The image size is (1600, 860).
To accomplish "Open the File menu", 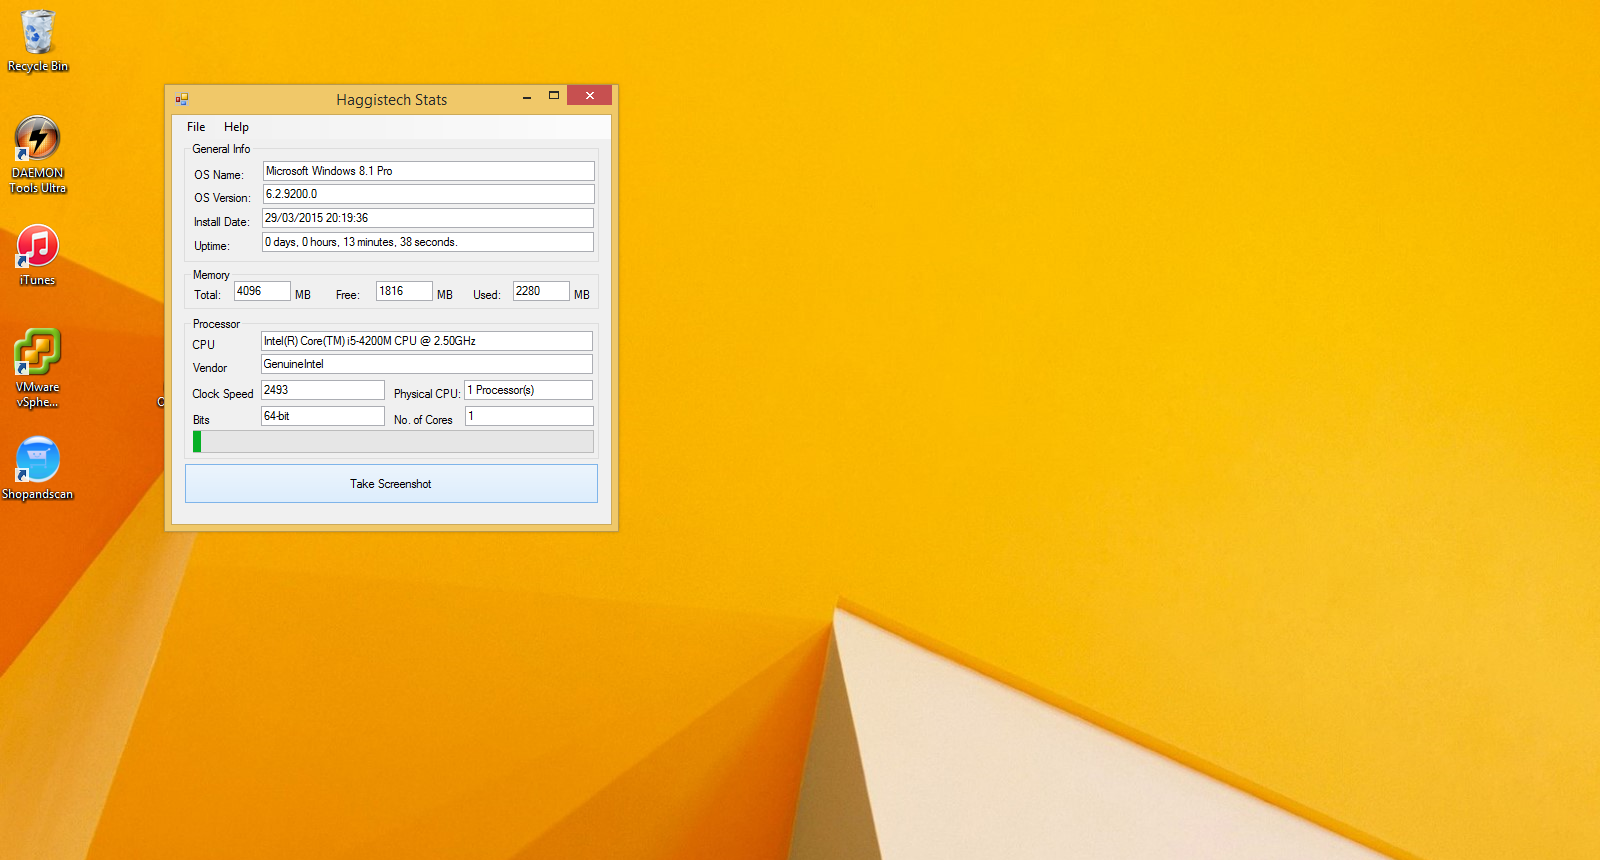I will pyautogui.click(x=196, y=127).
